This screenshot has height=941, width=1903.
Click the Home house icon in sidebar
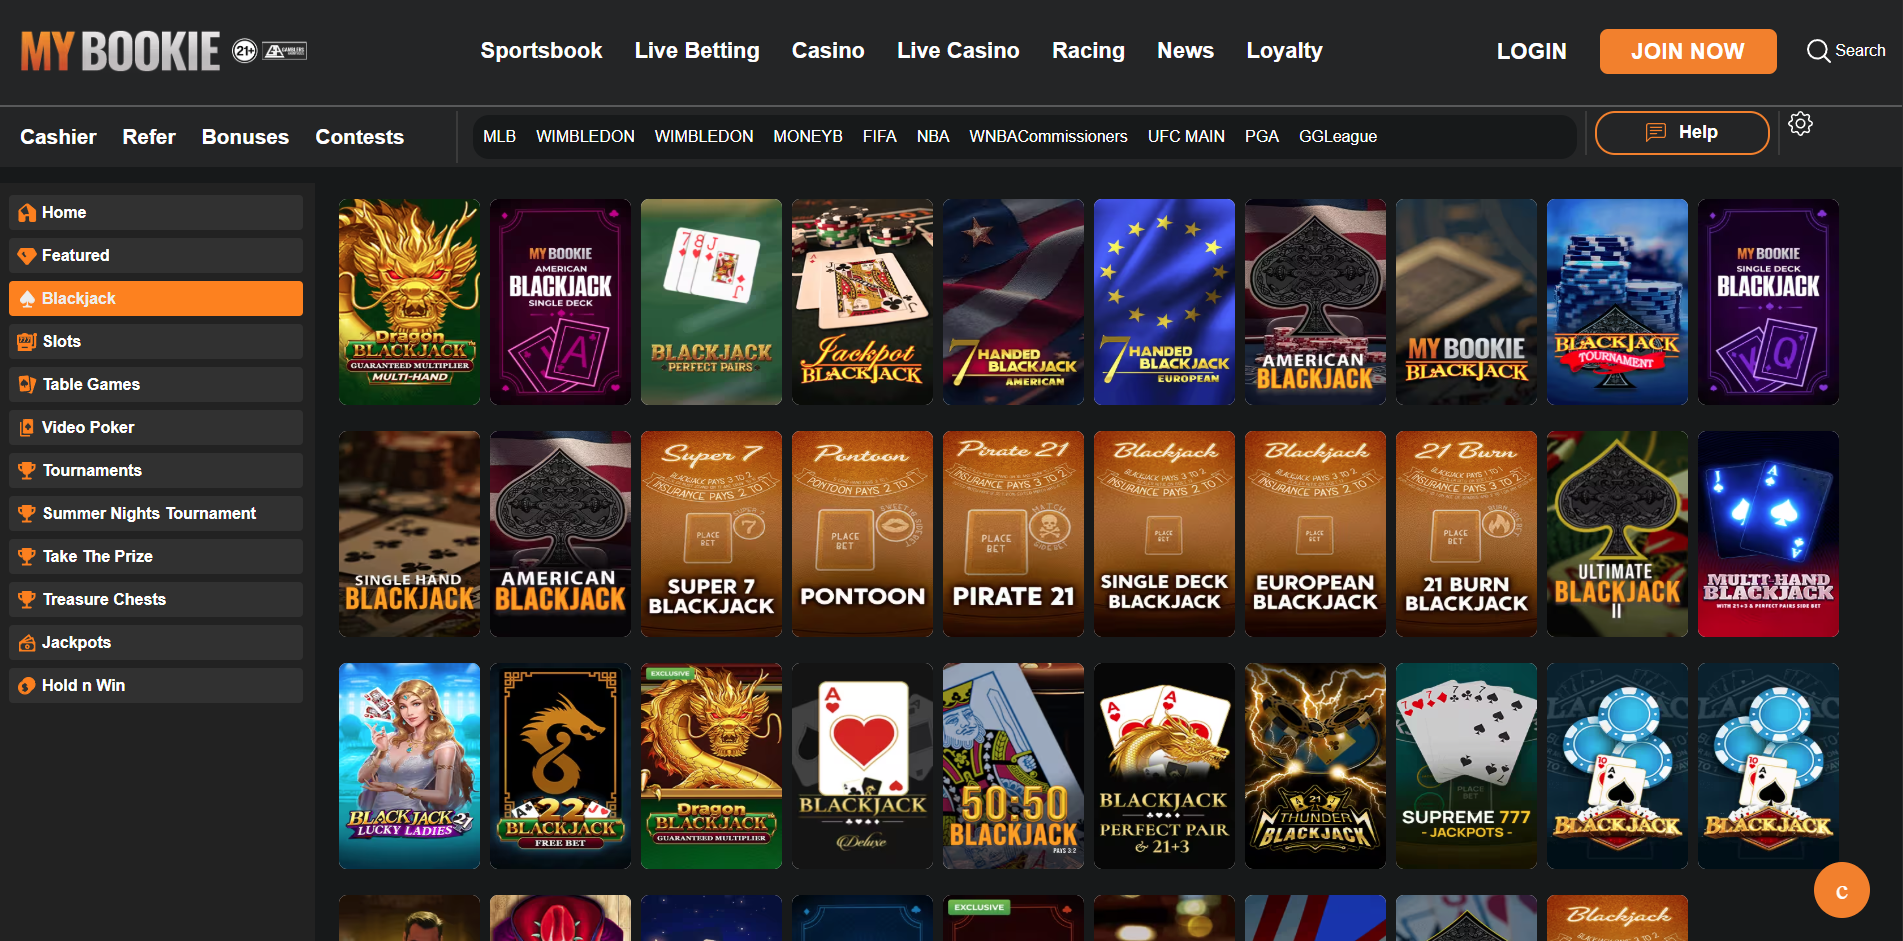click(x=27, y=213)
